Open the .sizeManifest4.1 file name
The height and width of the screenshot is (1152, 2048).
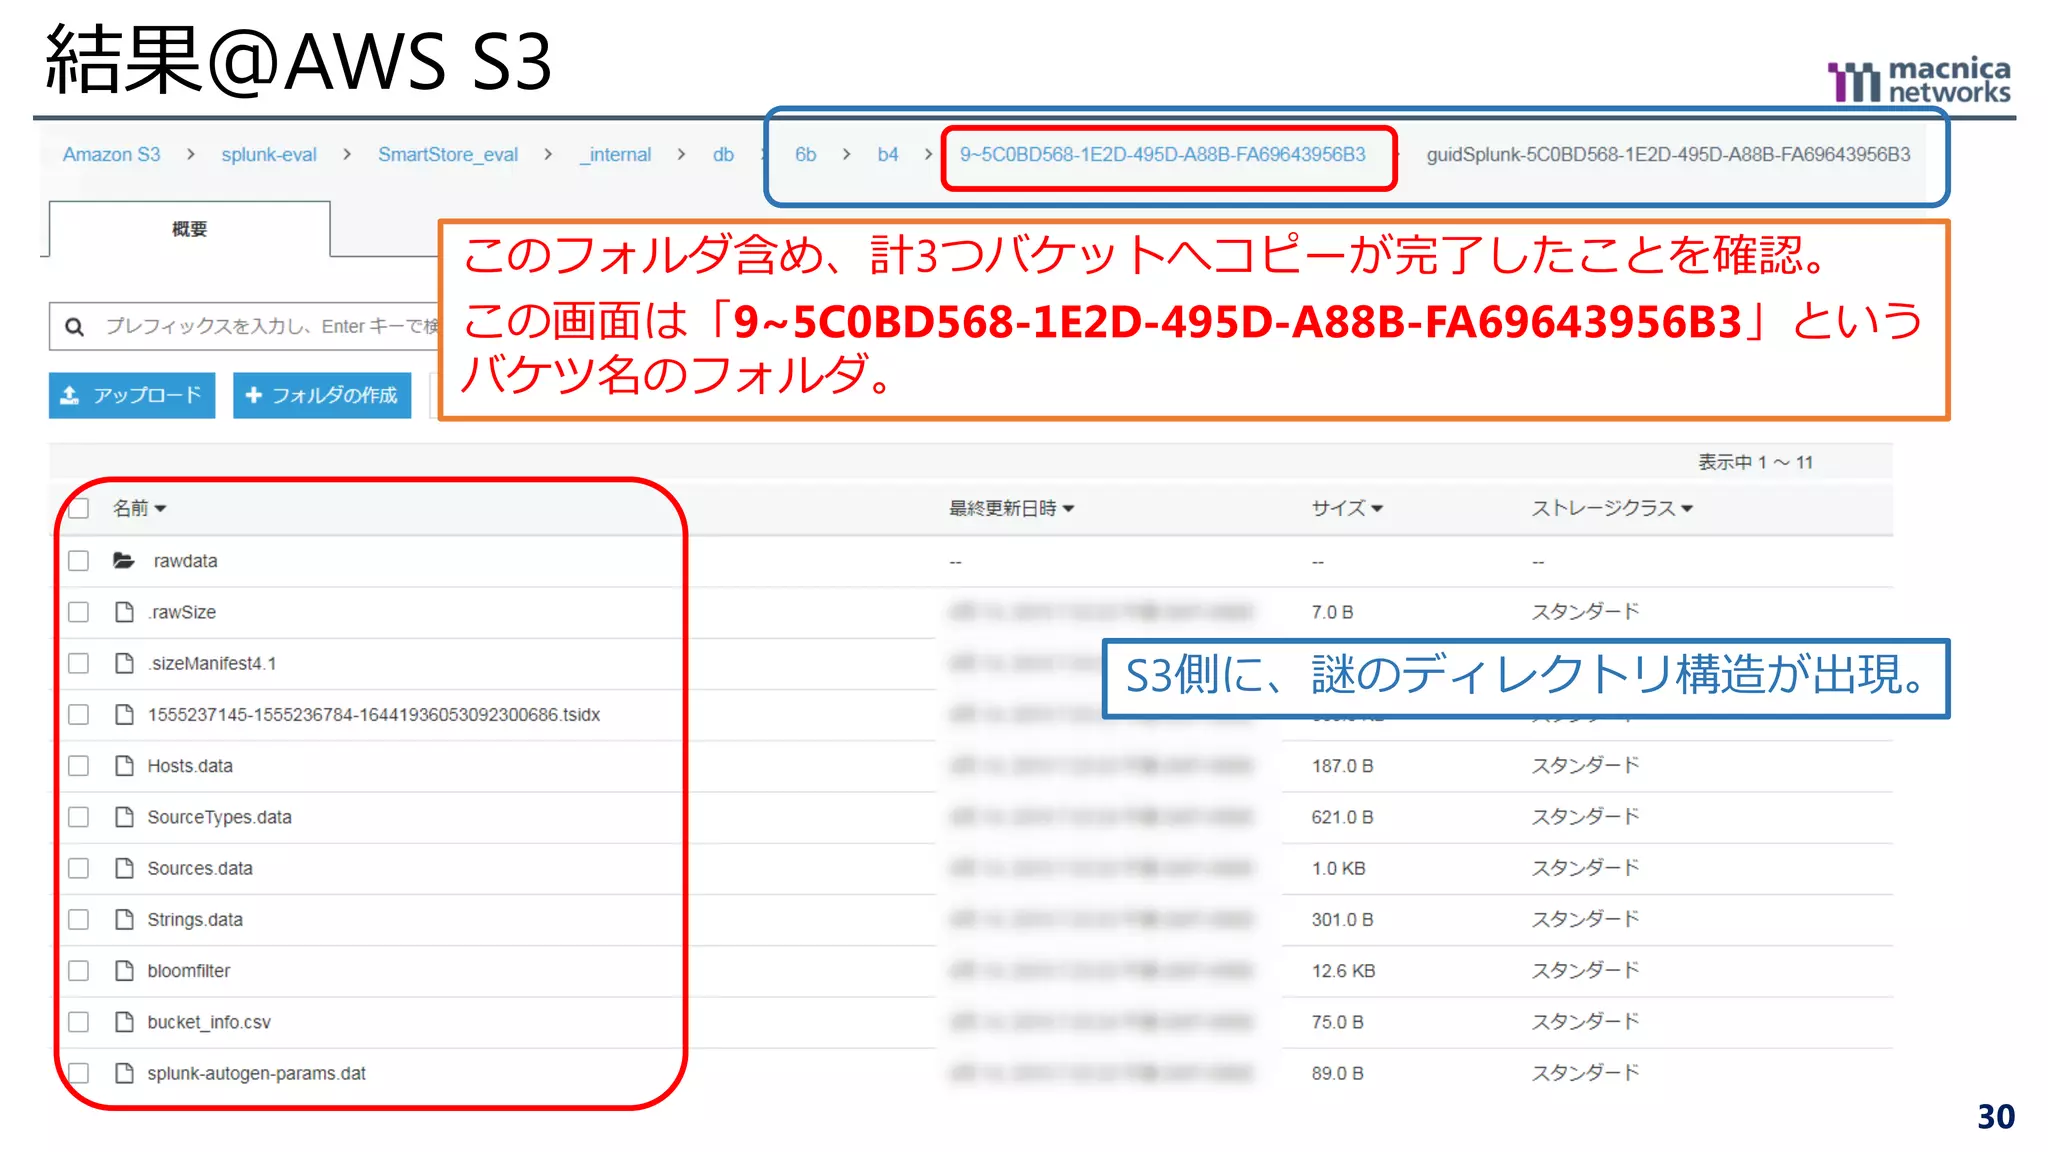[x=212, y=663]
